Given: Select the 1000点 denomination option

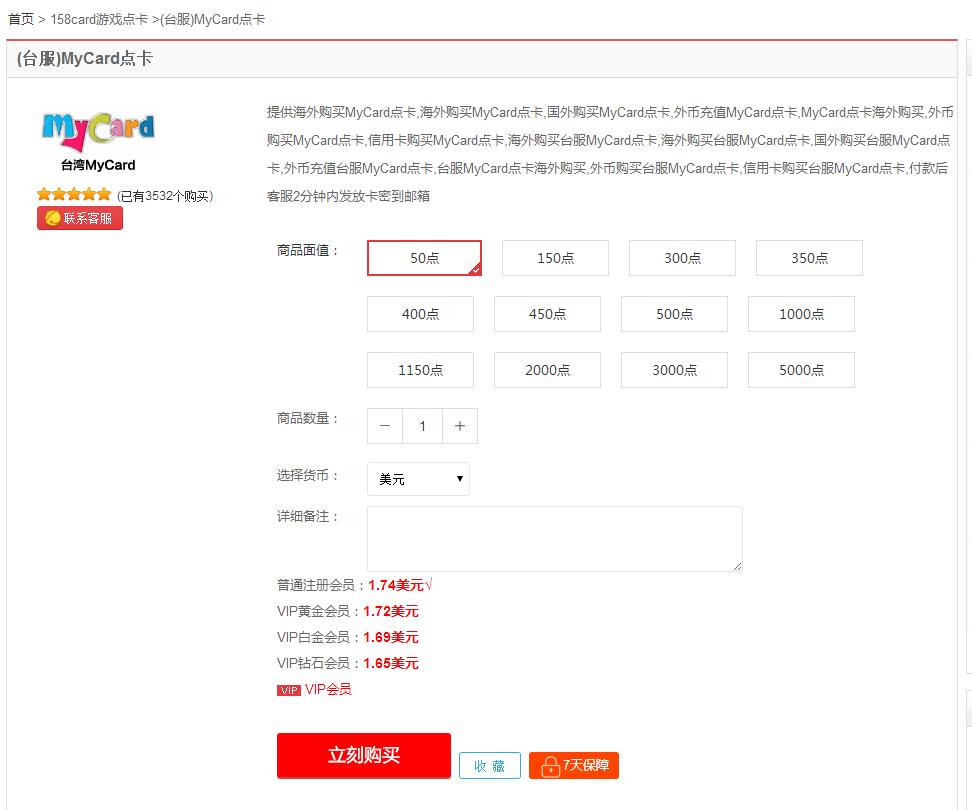Looking at the screenshot, I should tap(802, 314).
